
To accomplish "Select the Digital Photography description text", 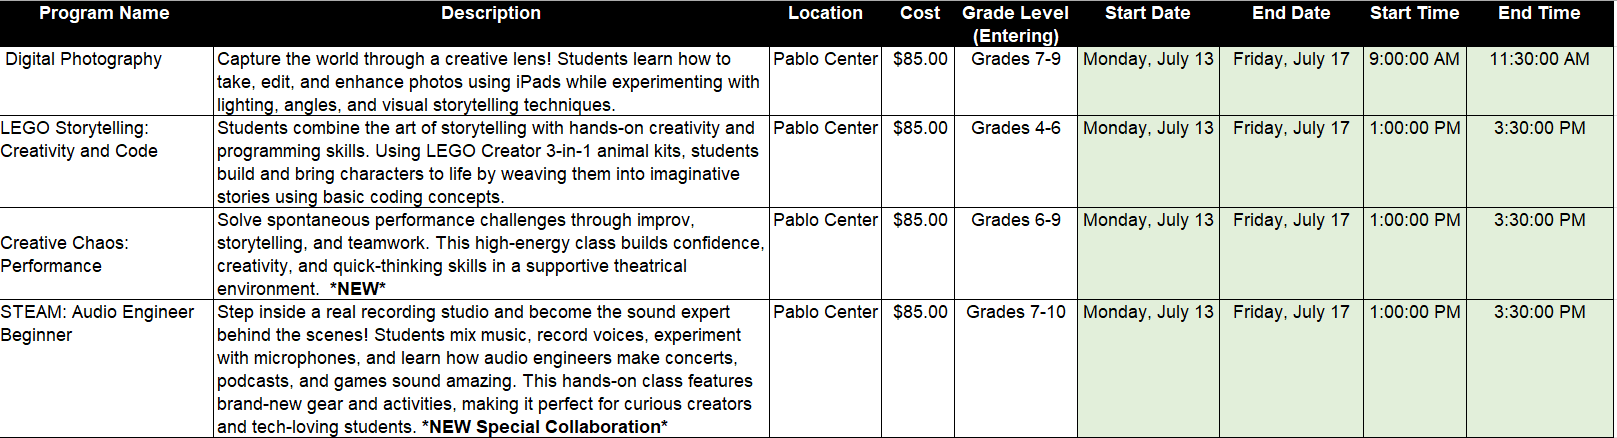I will coord(488,82).
